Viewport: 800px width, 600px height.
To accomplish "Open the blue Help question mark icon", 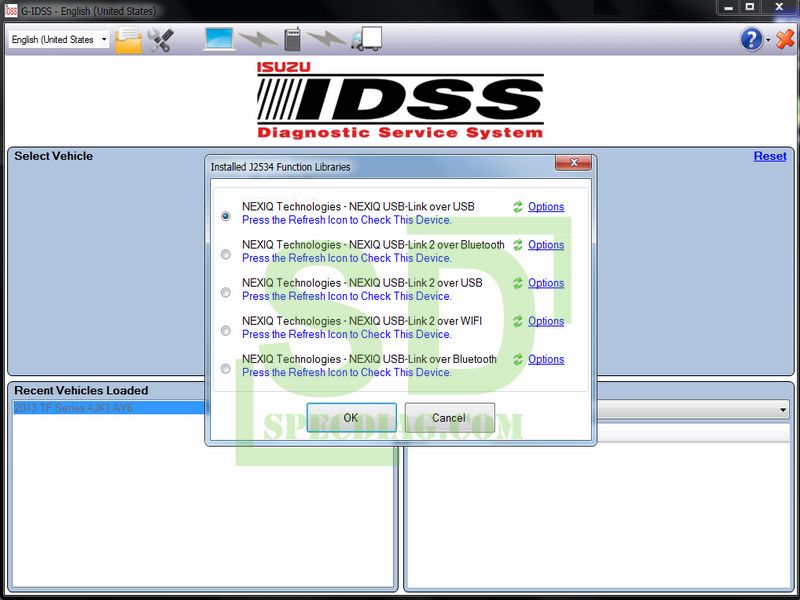I will [751, 40].
